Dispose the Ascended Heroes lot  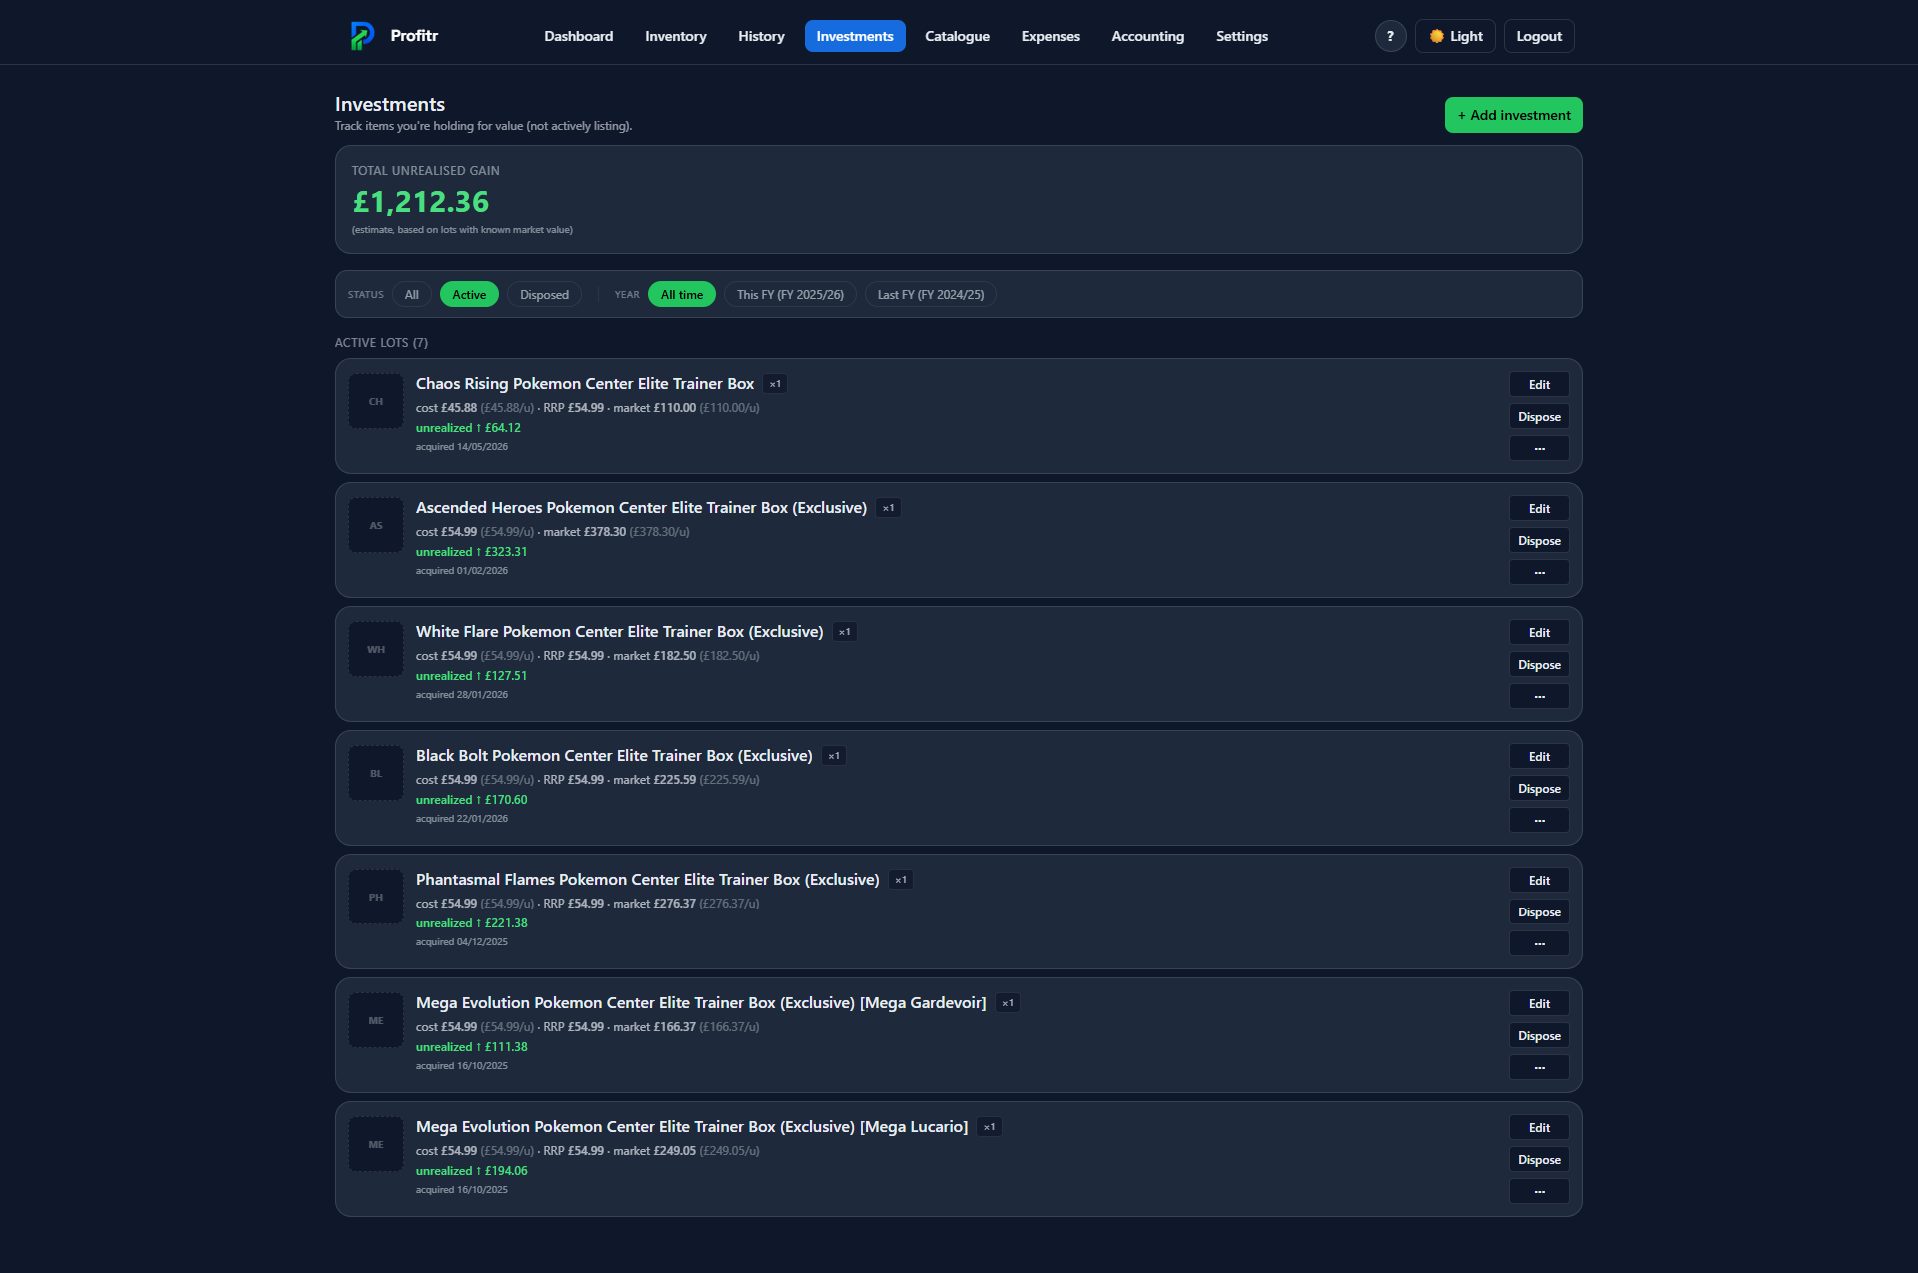1539,540
